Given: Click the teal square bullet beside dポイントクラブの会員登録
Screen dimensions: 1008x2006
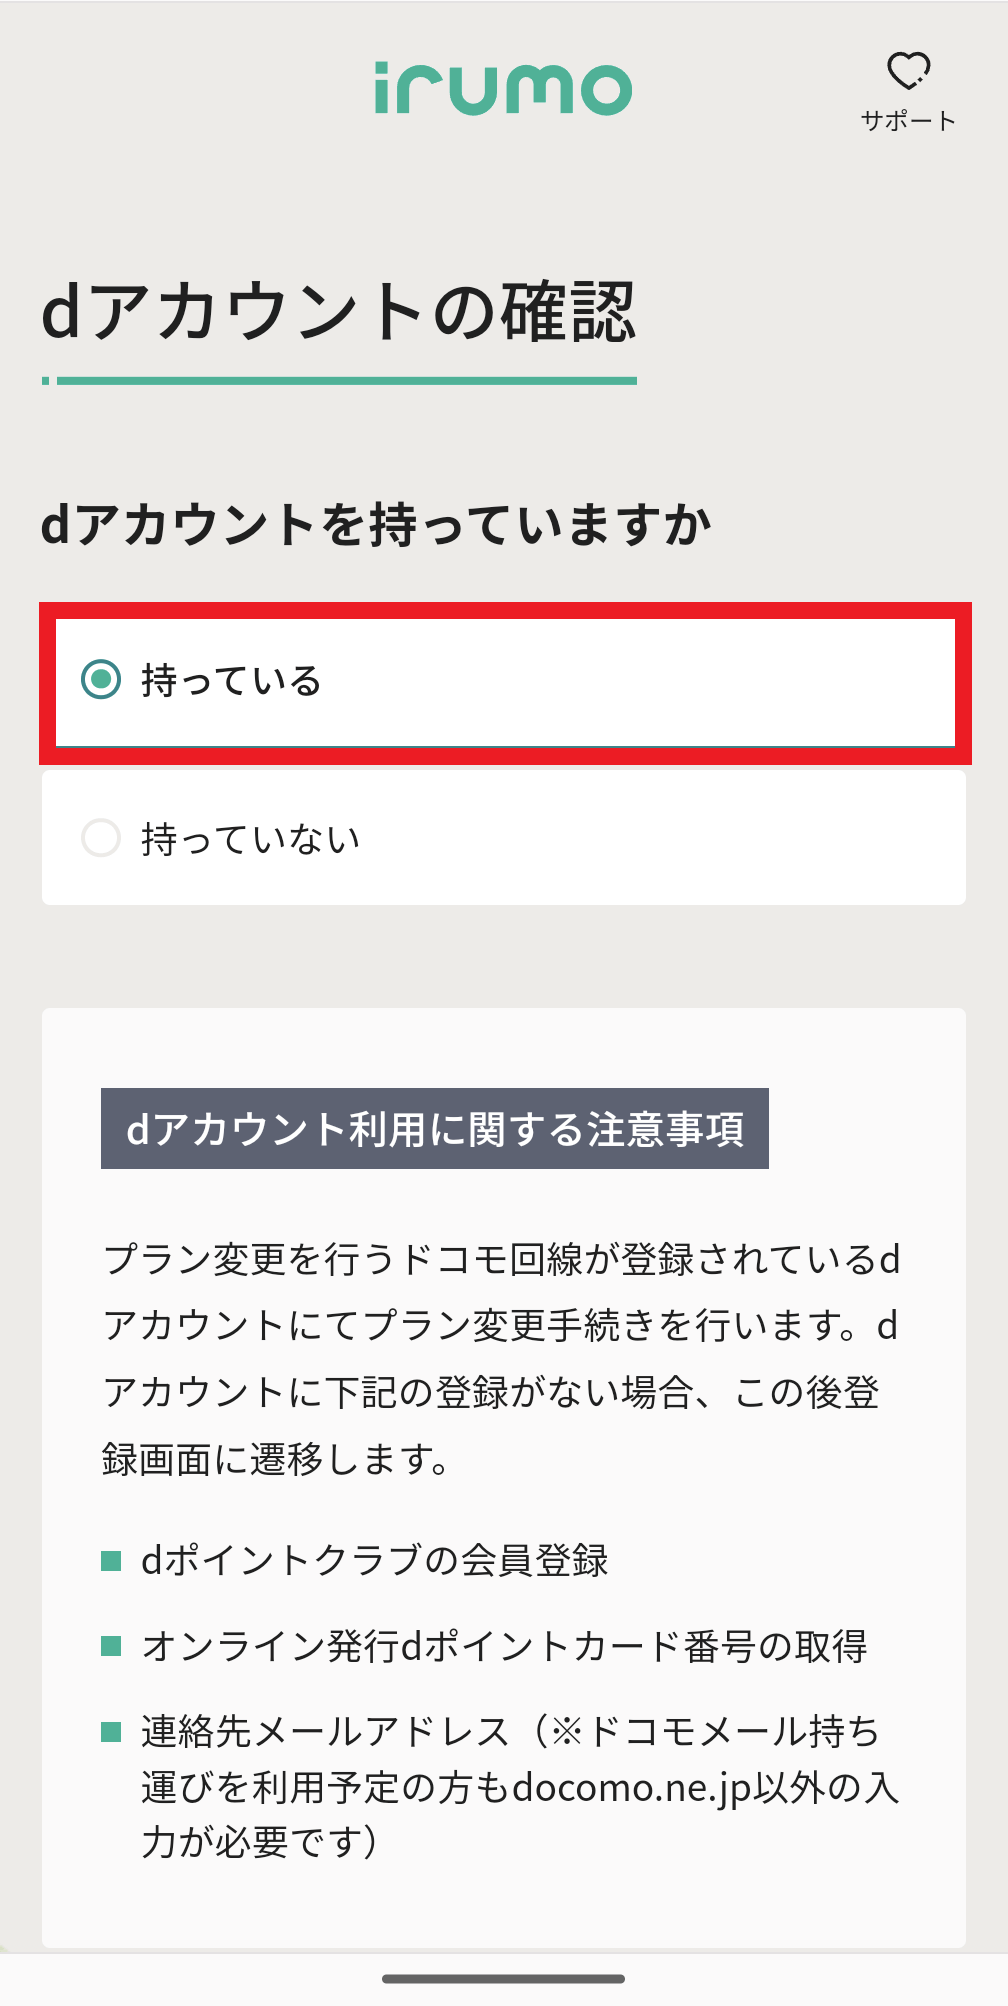Looking at the screenshot, I should [110, 1560].
